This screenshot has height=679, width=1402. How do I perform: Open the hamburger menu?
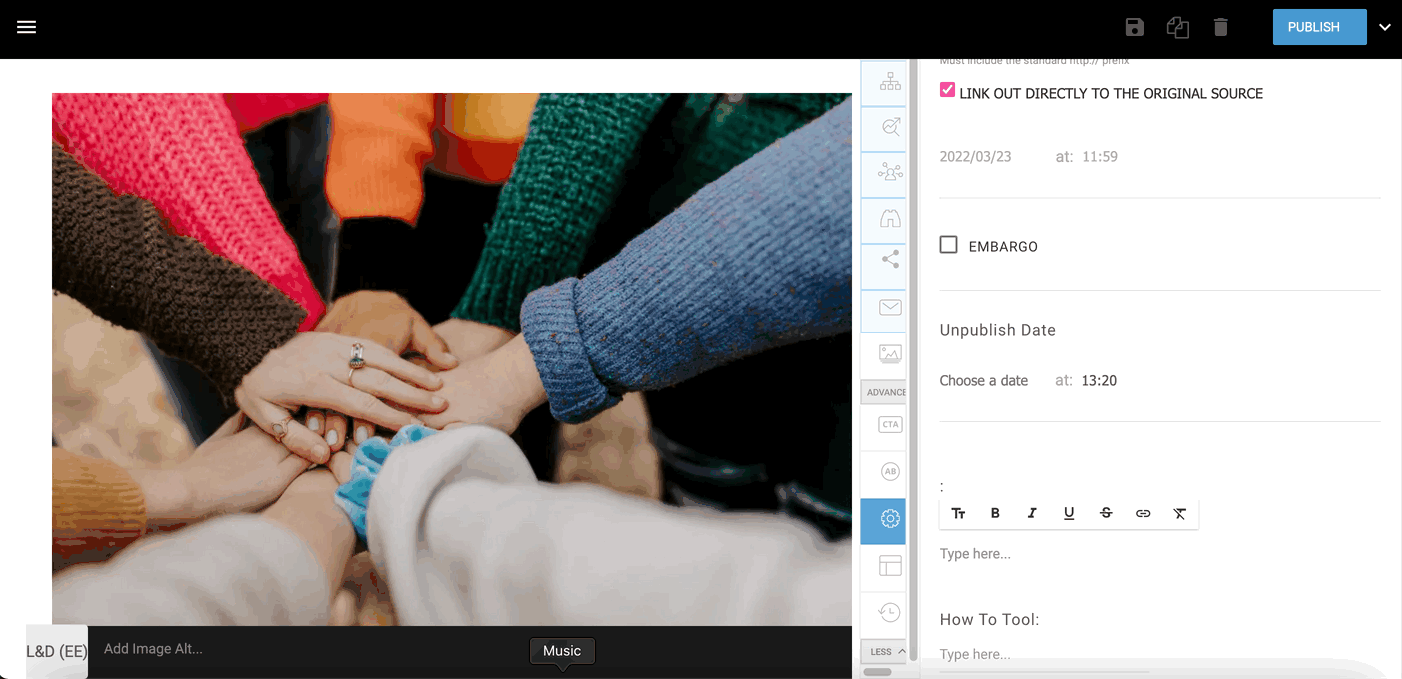pos(27,27)
